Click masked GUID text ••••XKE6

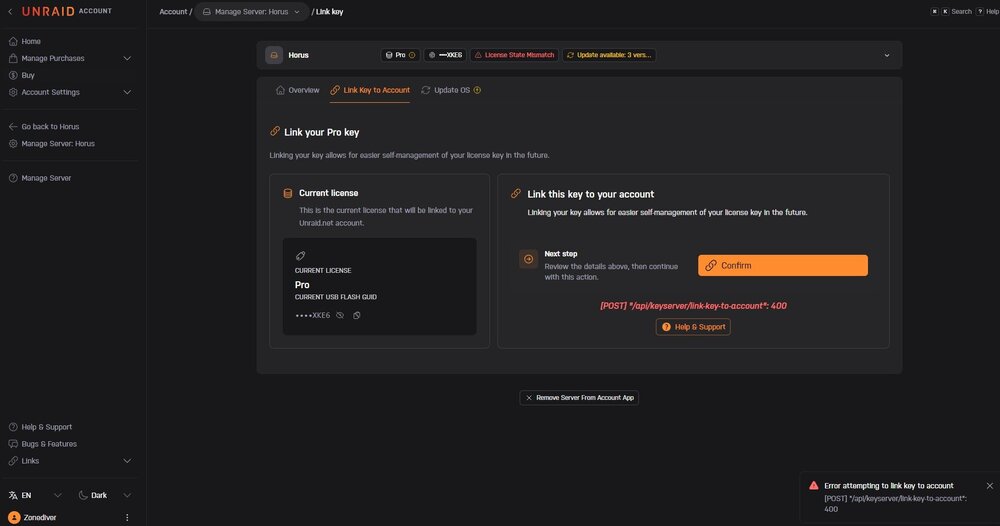[x=312, y=316]
